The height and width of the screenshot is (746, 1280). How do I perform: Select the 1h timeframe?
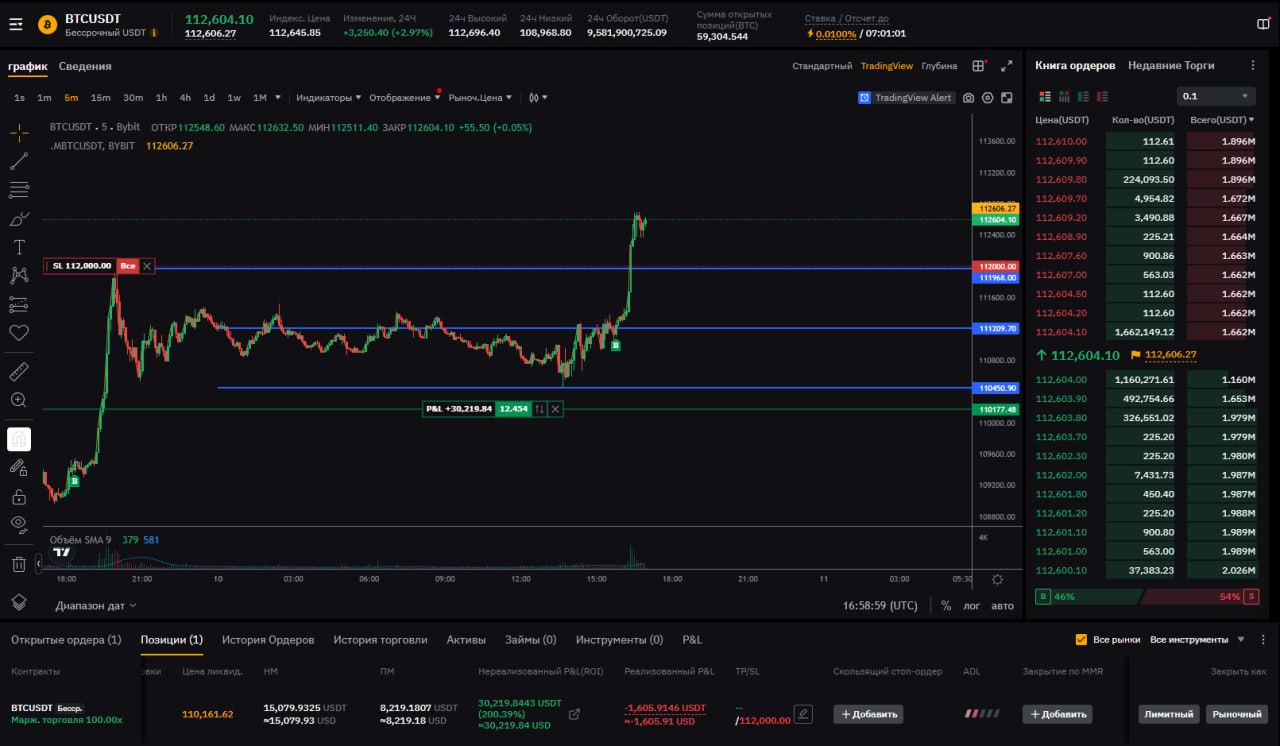click(x=161, y=98)
